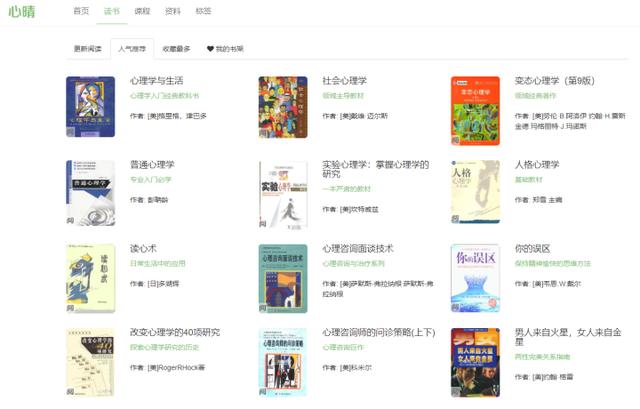Click the green tagline under 普通心理学
This screenshot has width=640, height=409.
point(151,180)
